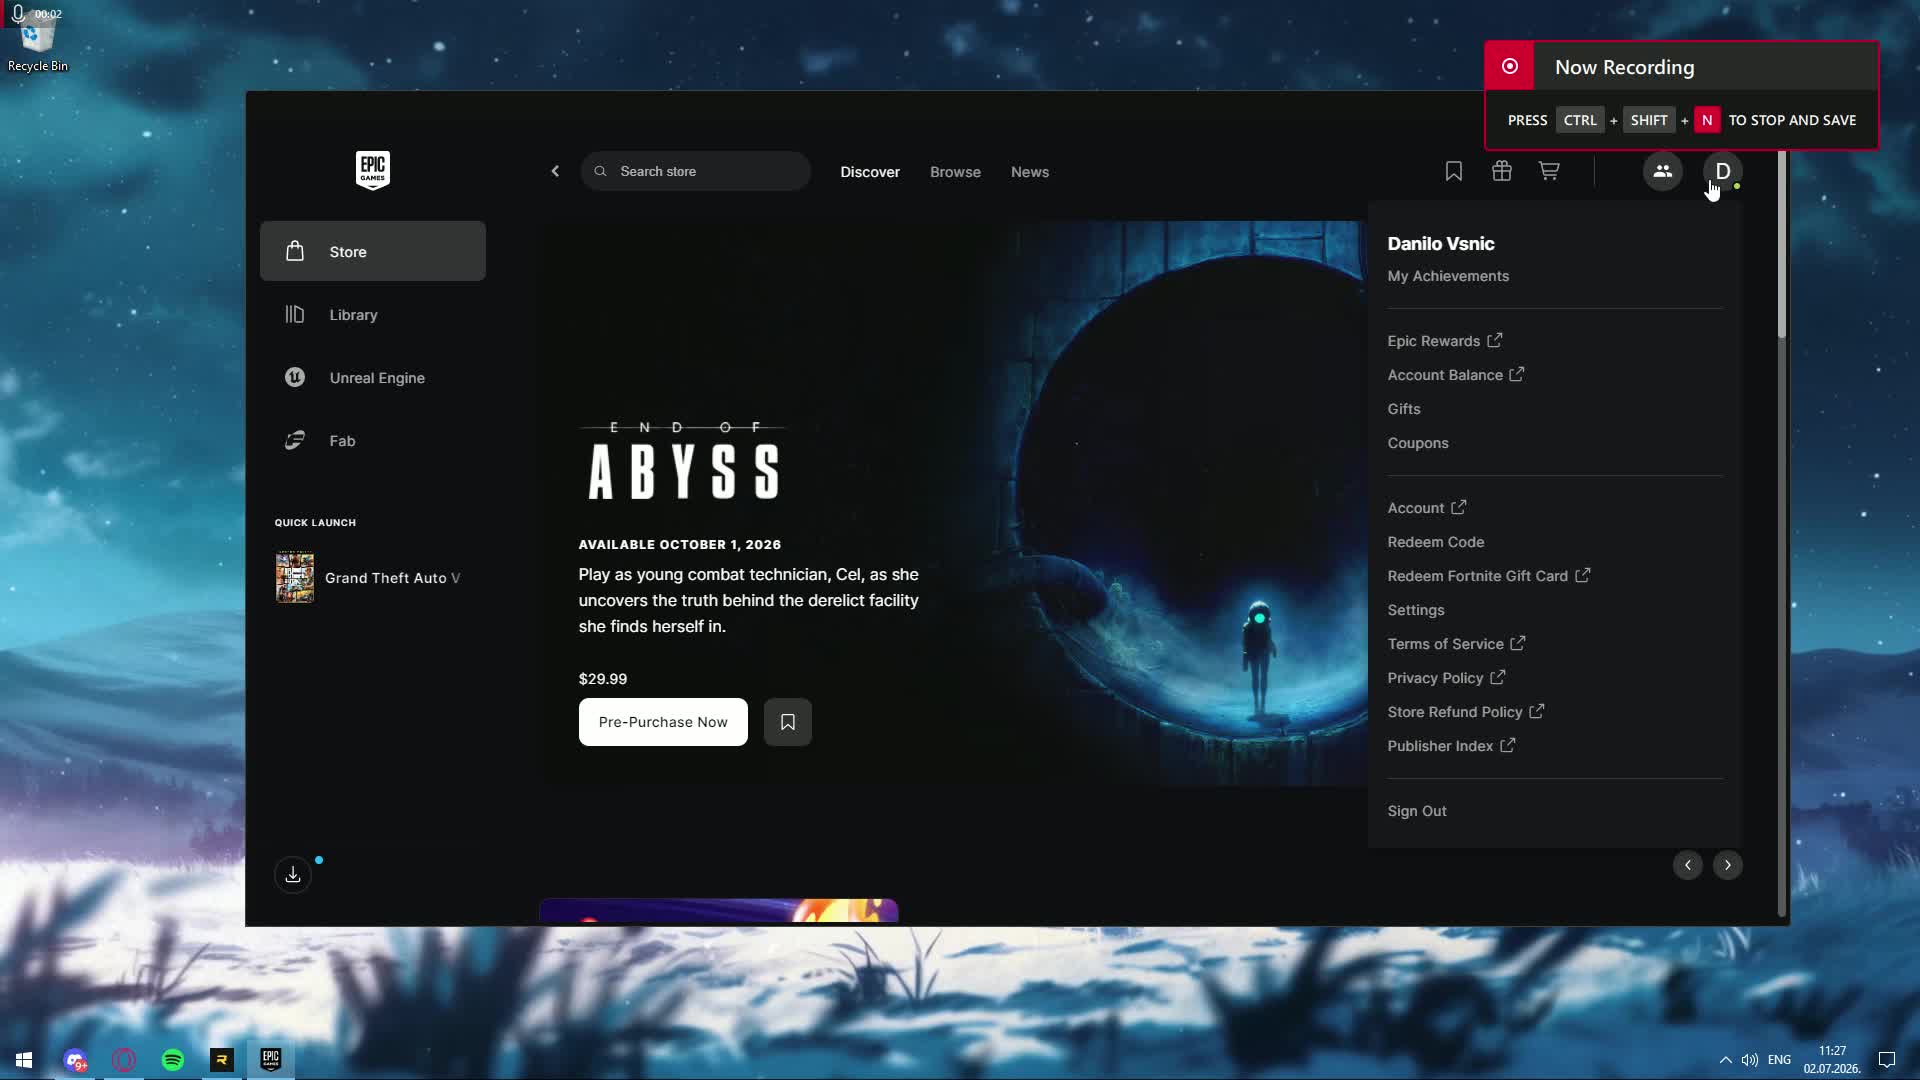Screen dimensions: 1920x1080
Task: Open the taskbar clock 11:27
Action: pos(1832,1060)
